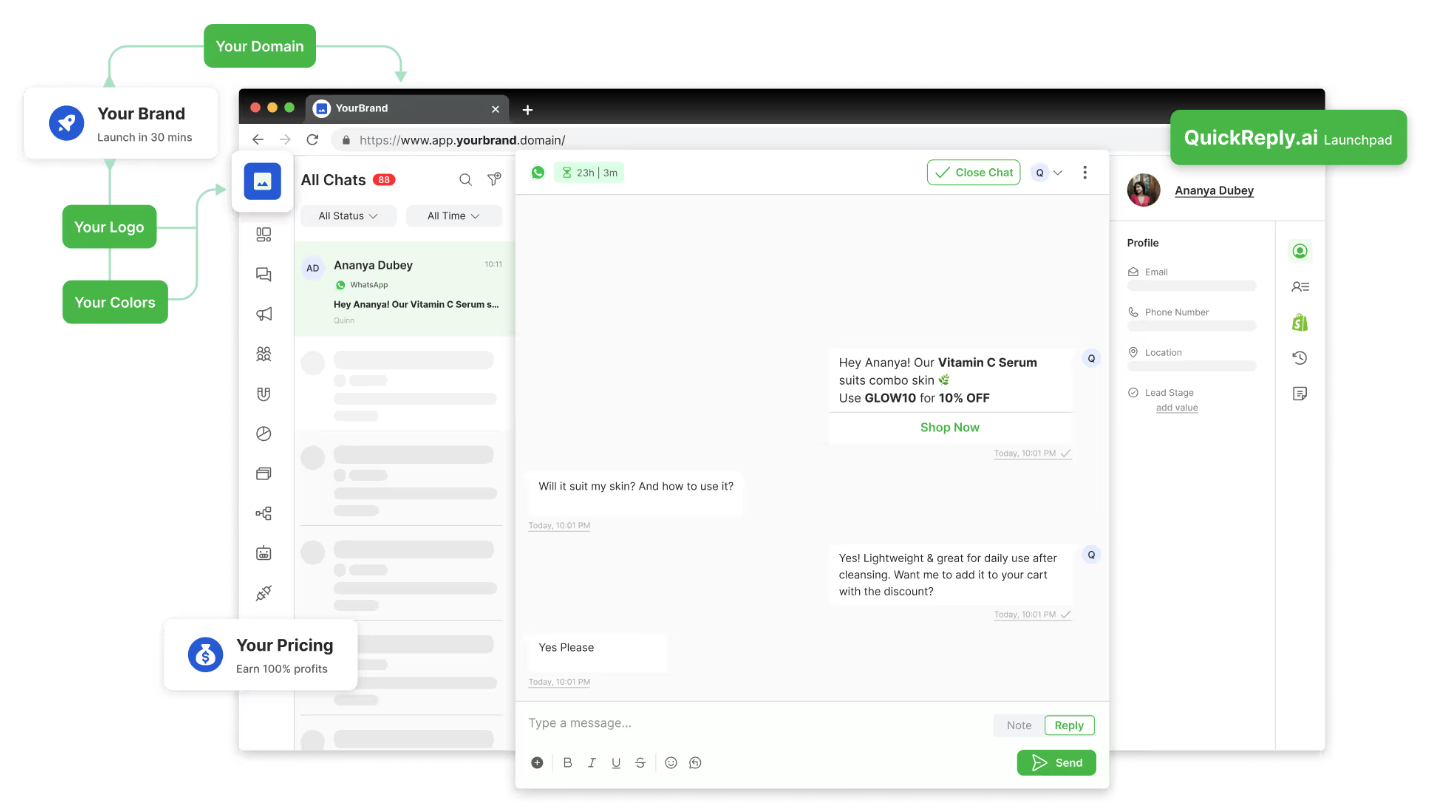1452x808 pixels.
Task: Click the browser address bar URL
Action: coord(462,140)
